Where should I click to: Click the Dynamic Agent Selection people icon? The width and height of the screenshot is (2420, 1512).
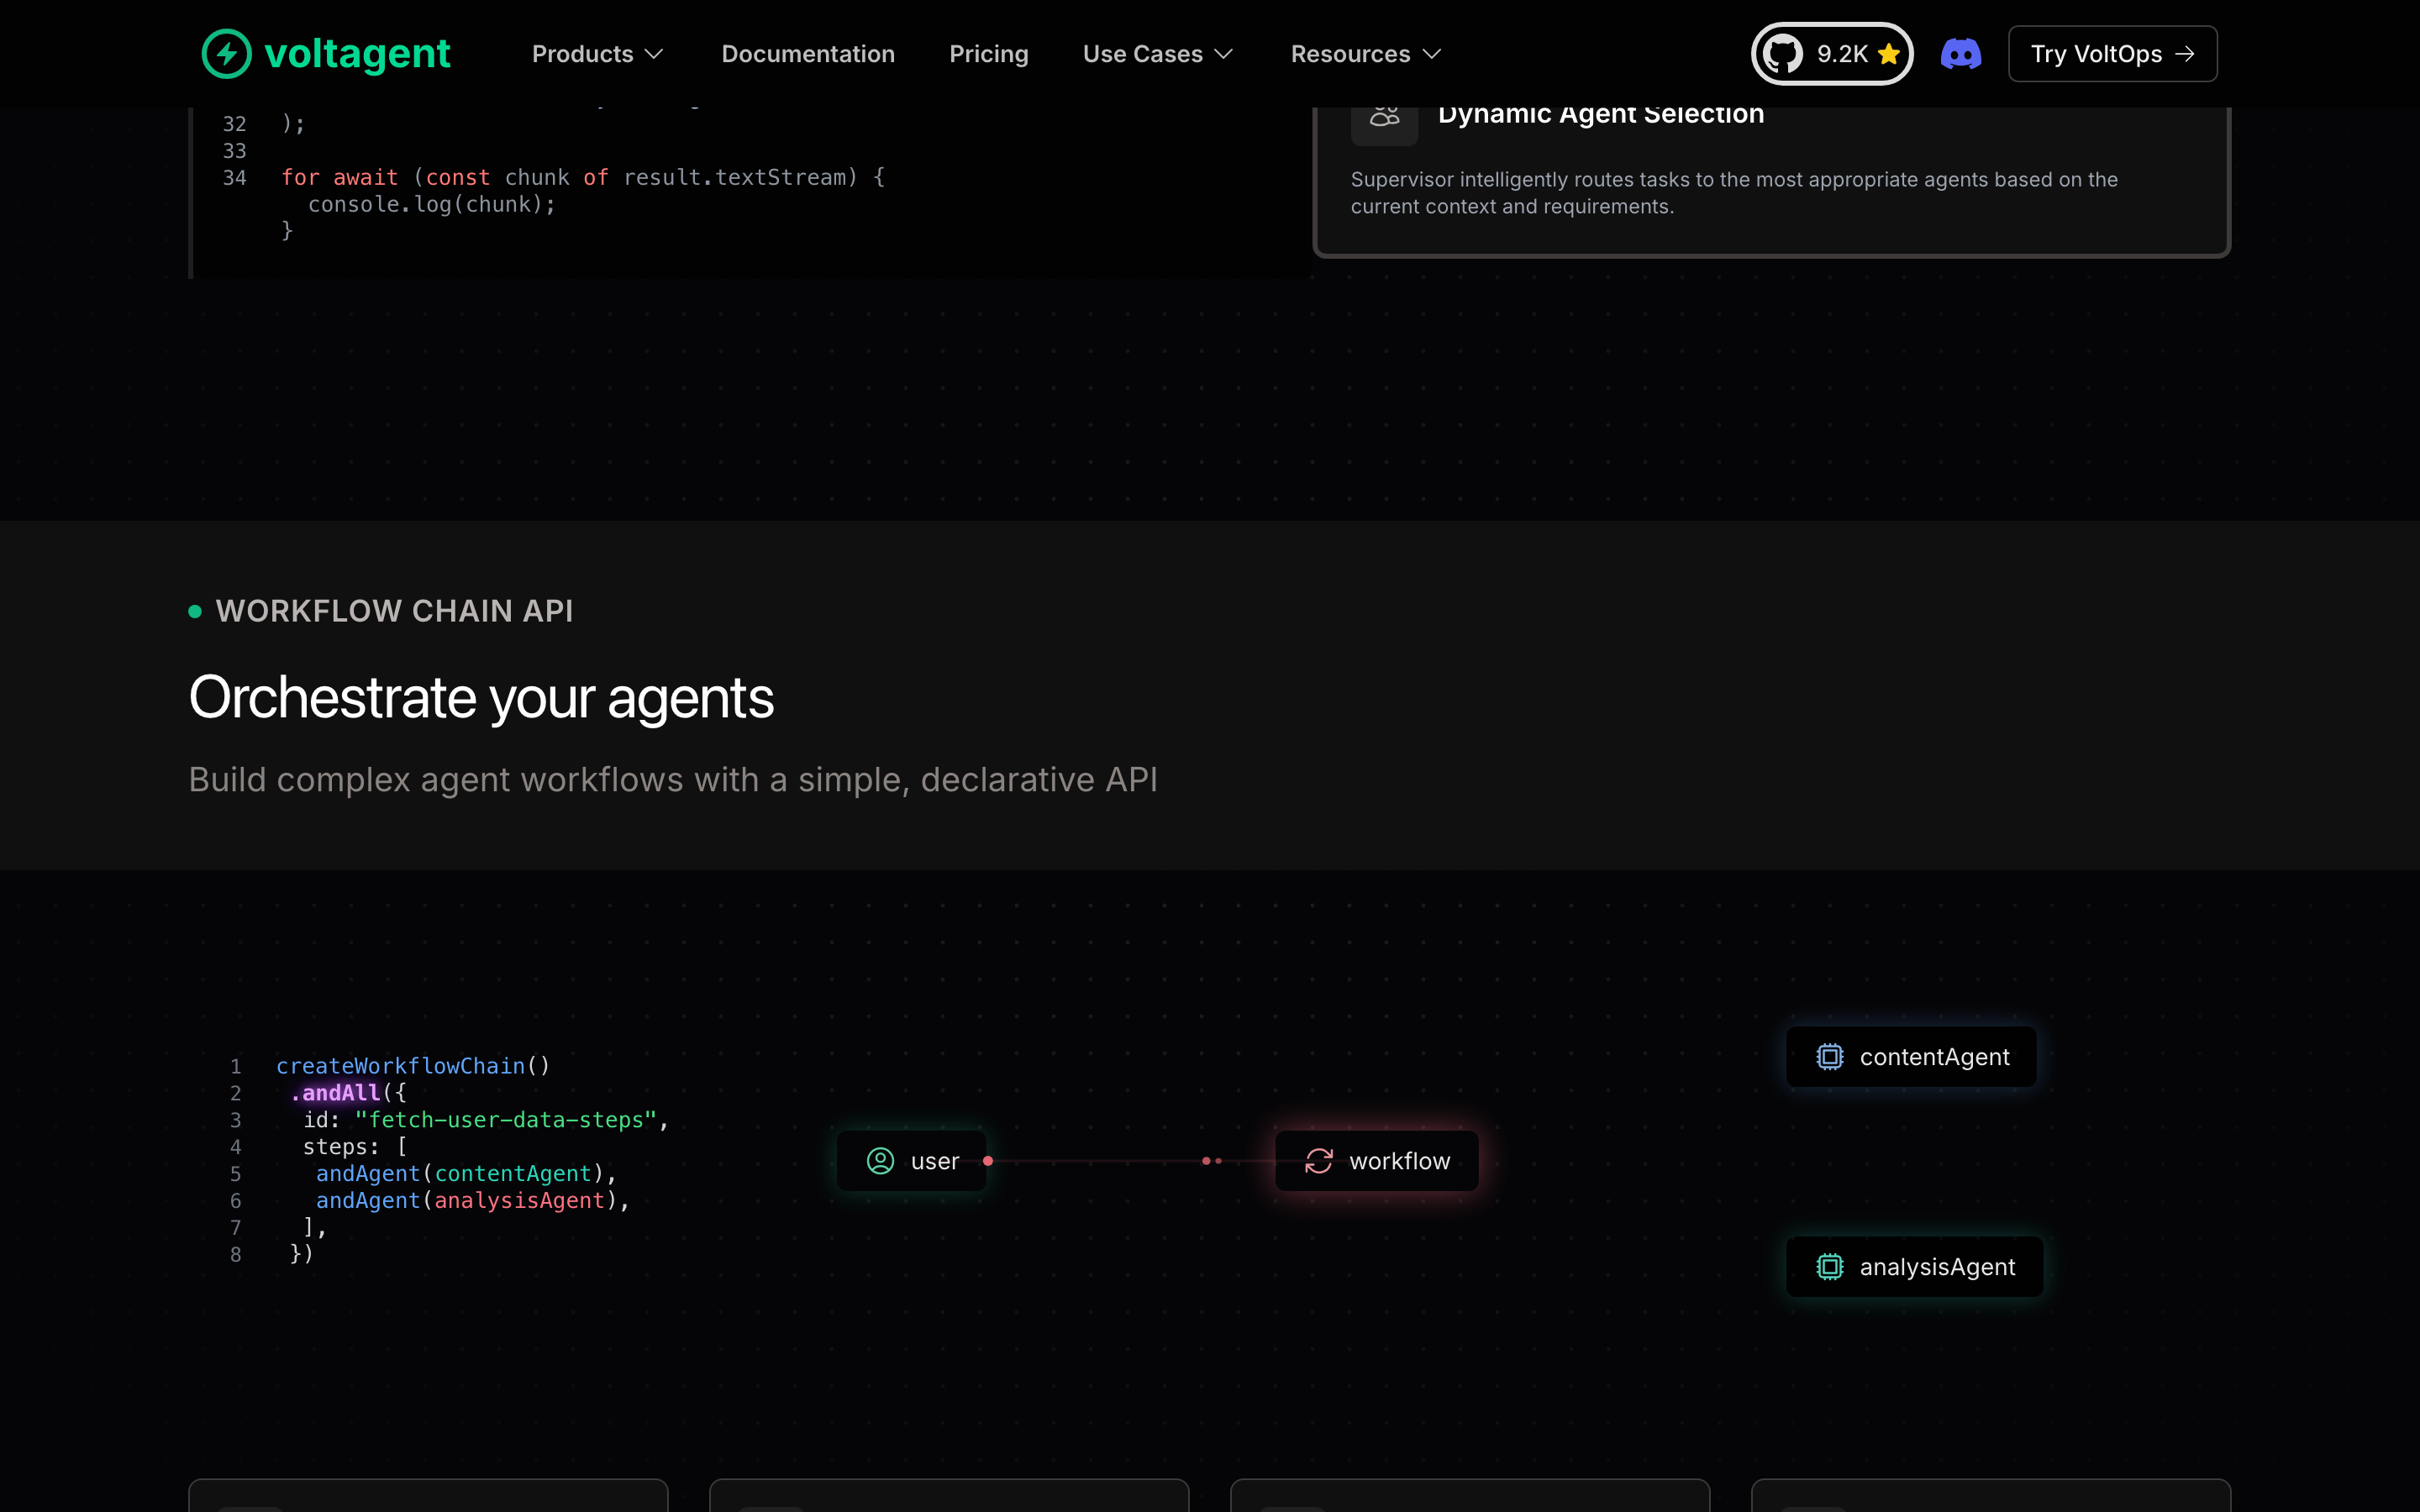click(1384, 118)
